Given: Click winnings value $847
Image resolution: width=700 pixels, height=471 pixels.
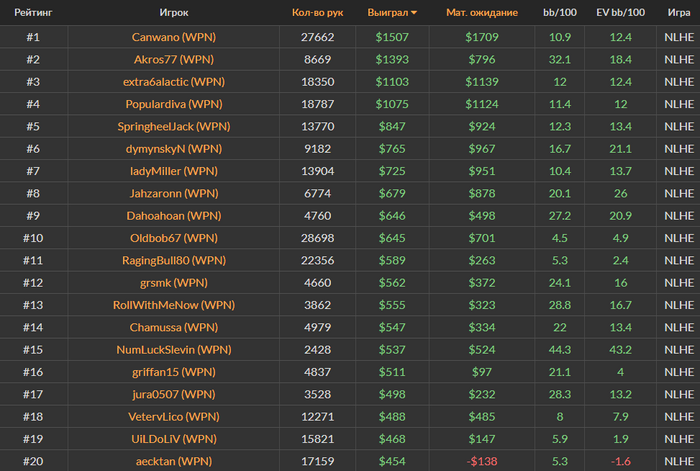Looking at the screenshot, I should pos(392,126).
